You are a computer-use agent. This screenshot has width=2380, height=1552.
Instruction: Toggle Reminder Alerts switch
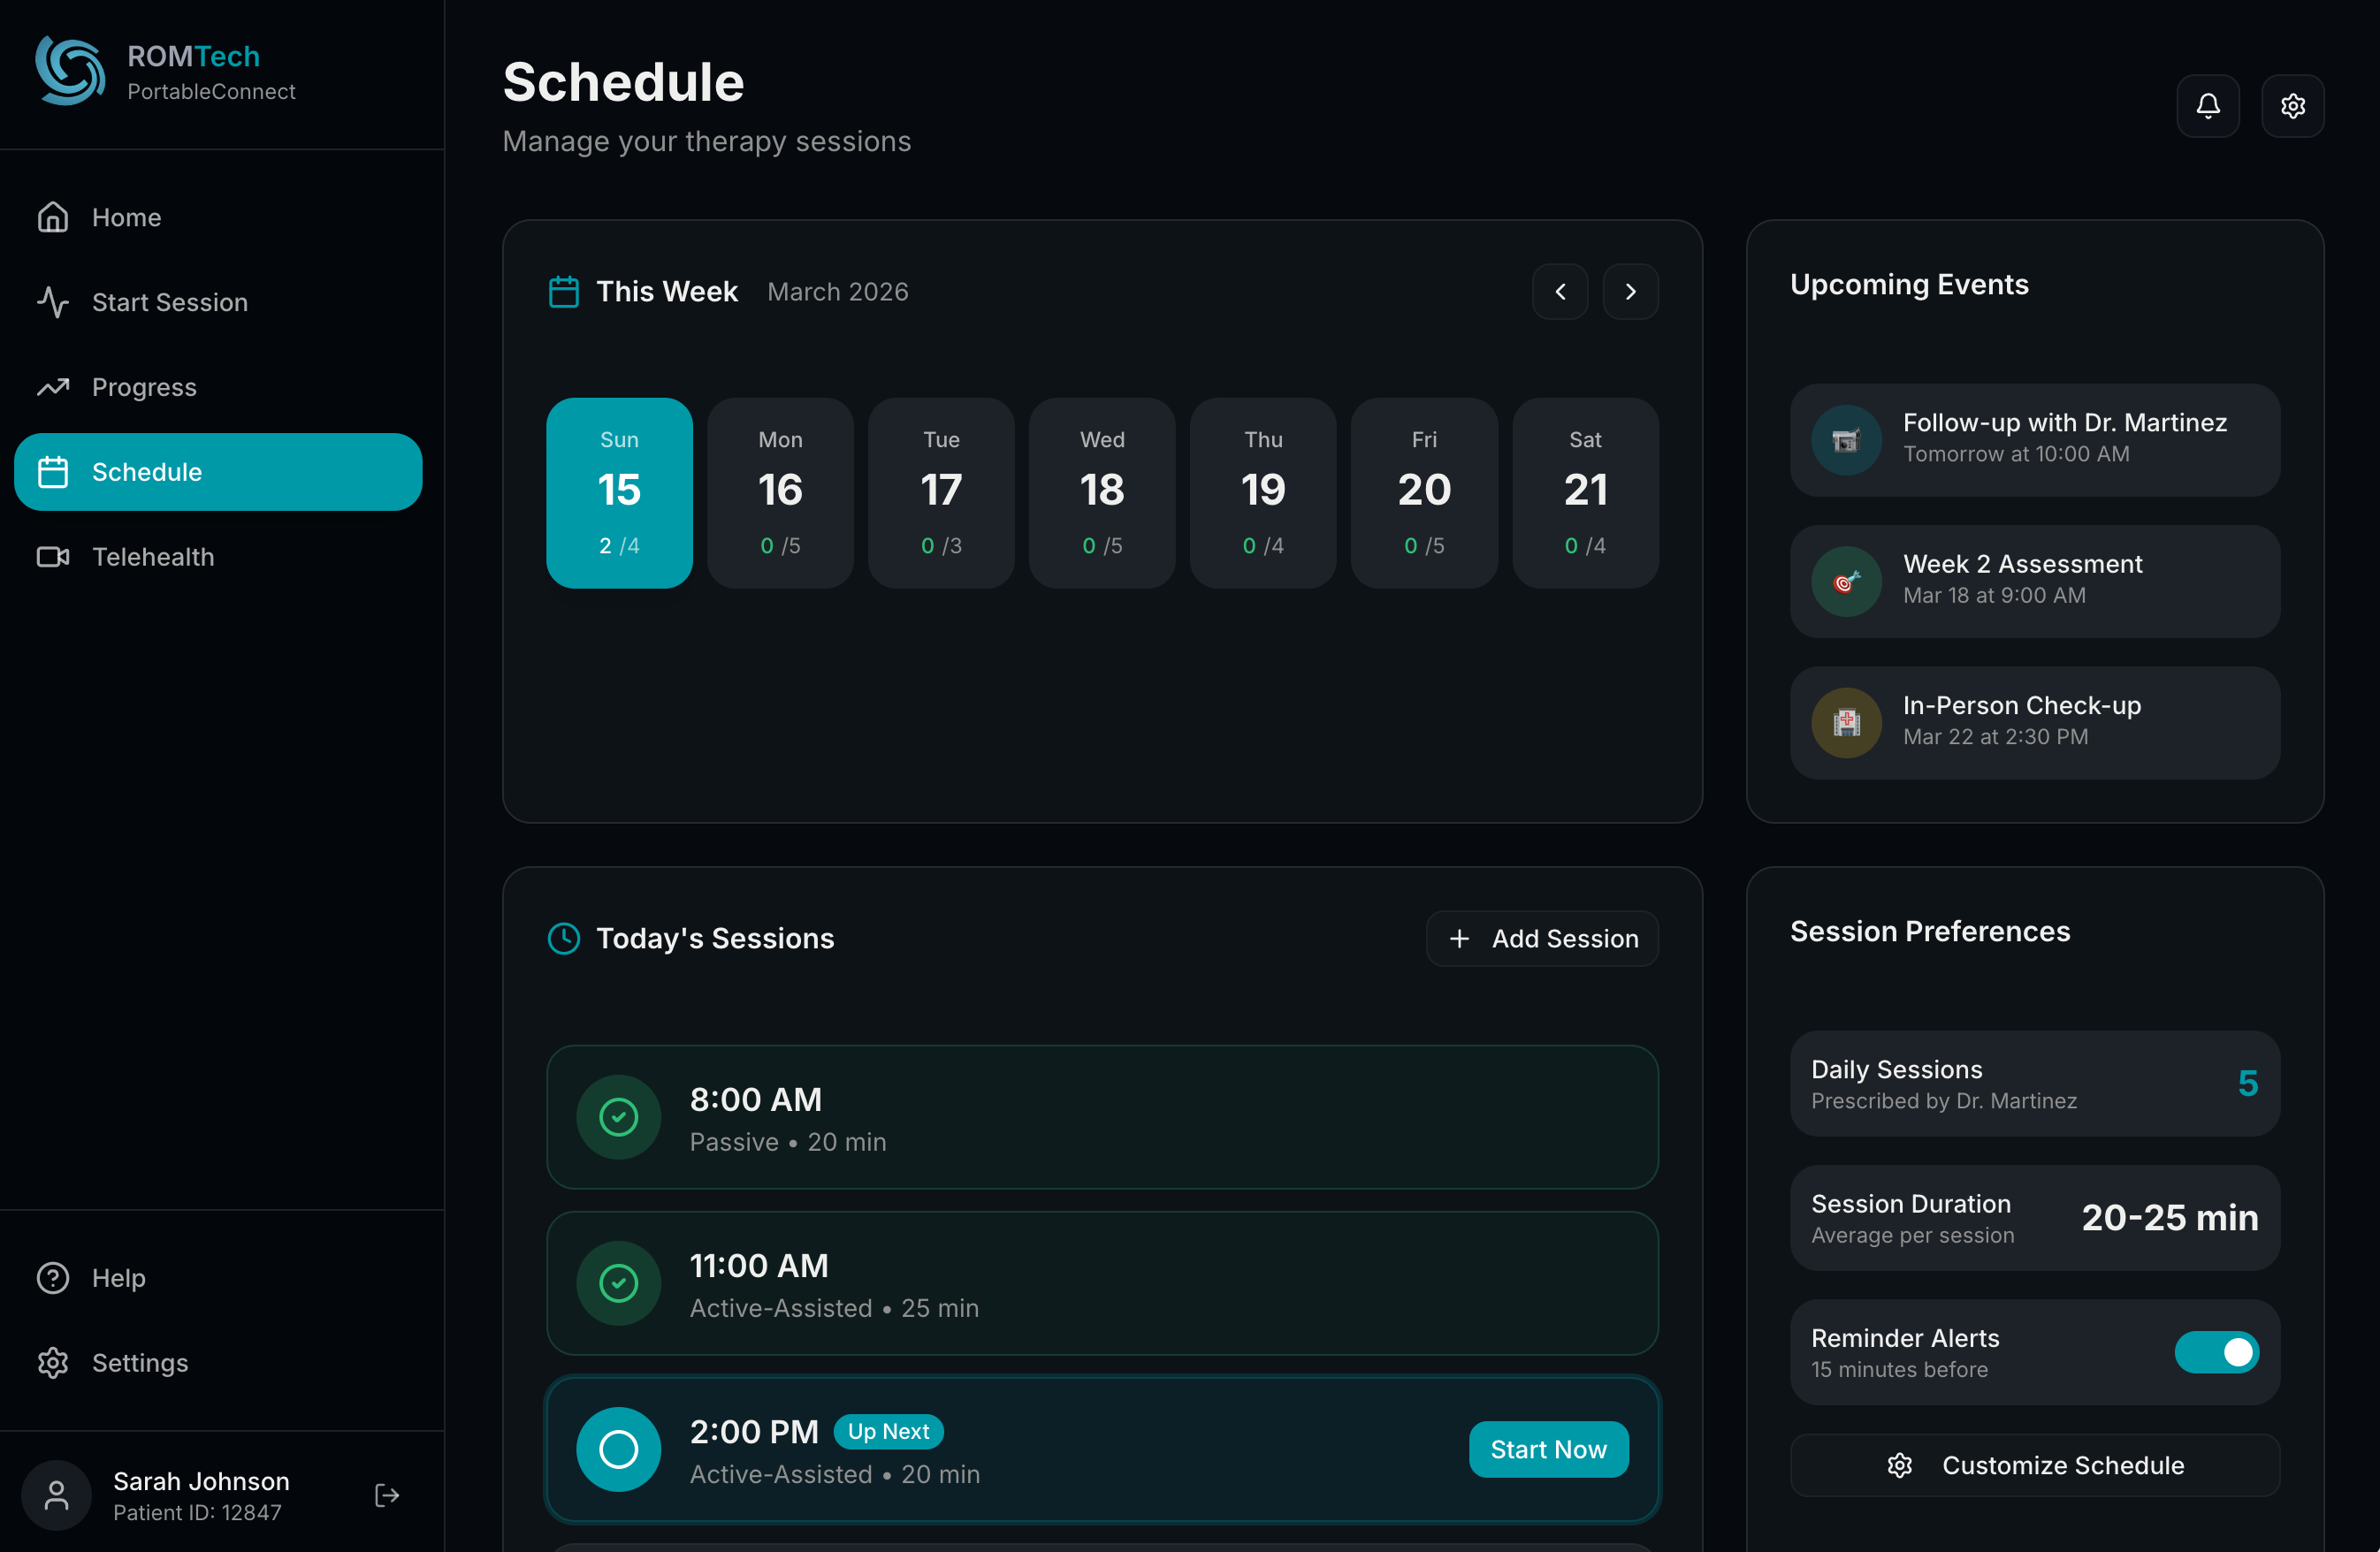2217,1352
